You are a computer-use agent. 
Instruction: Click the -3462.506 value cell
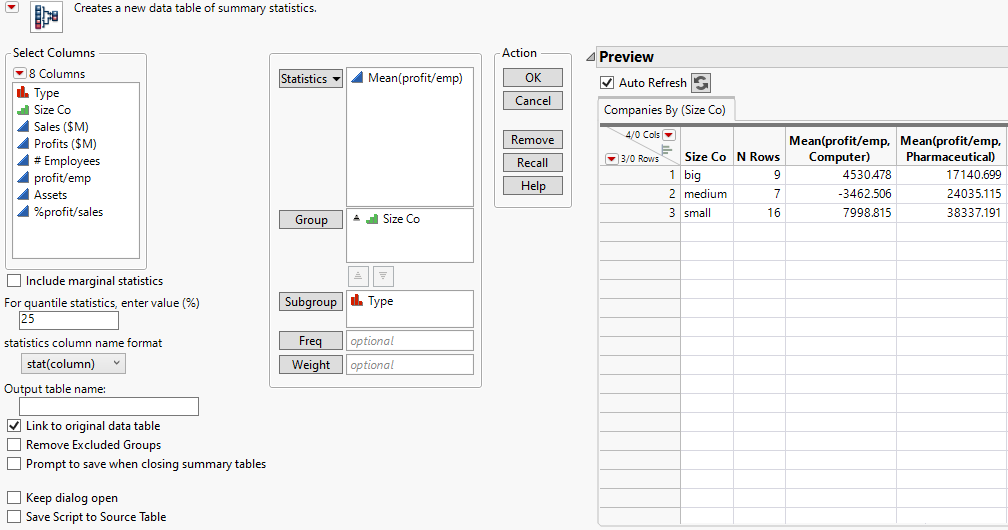(840, 194)
